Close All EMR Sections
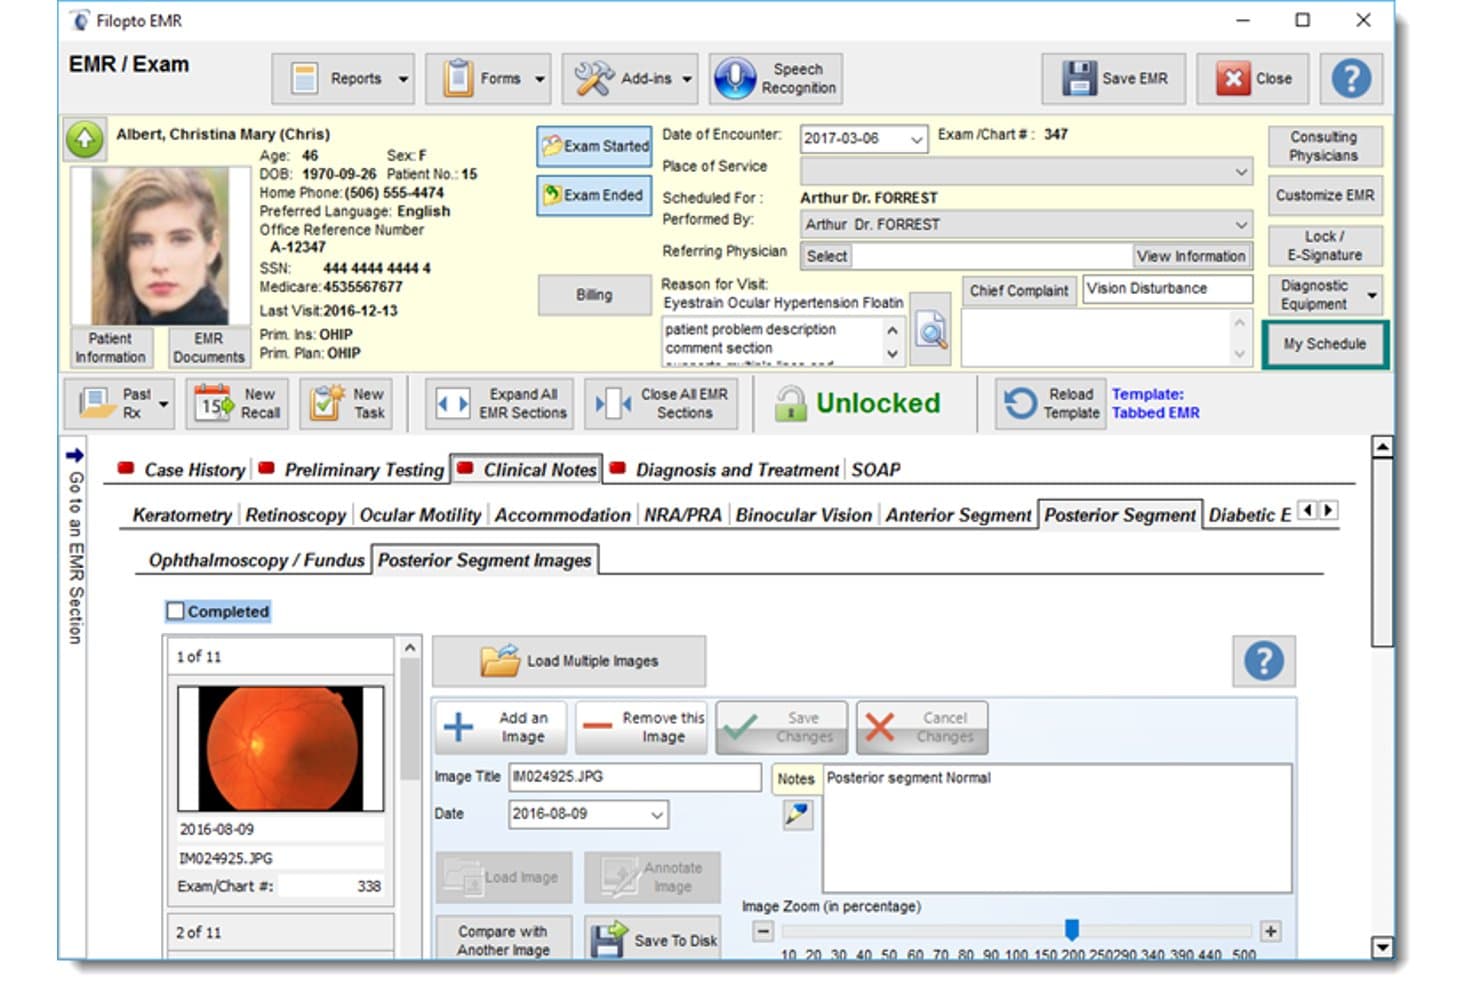Image resolution: width=1480 pixels, height=987 pixels. click(x=663, y=403)
